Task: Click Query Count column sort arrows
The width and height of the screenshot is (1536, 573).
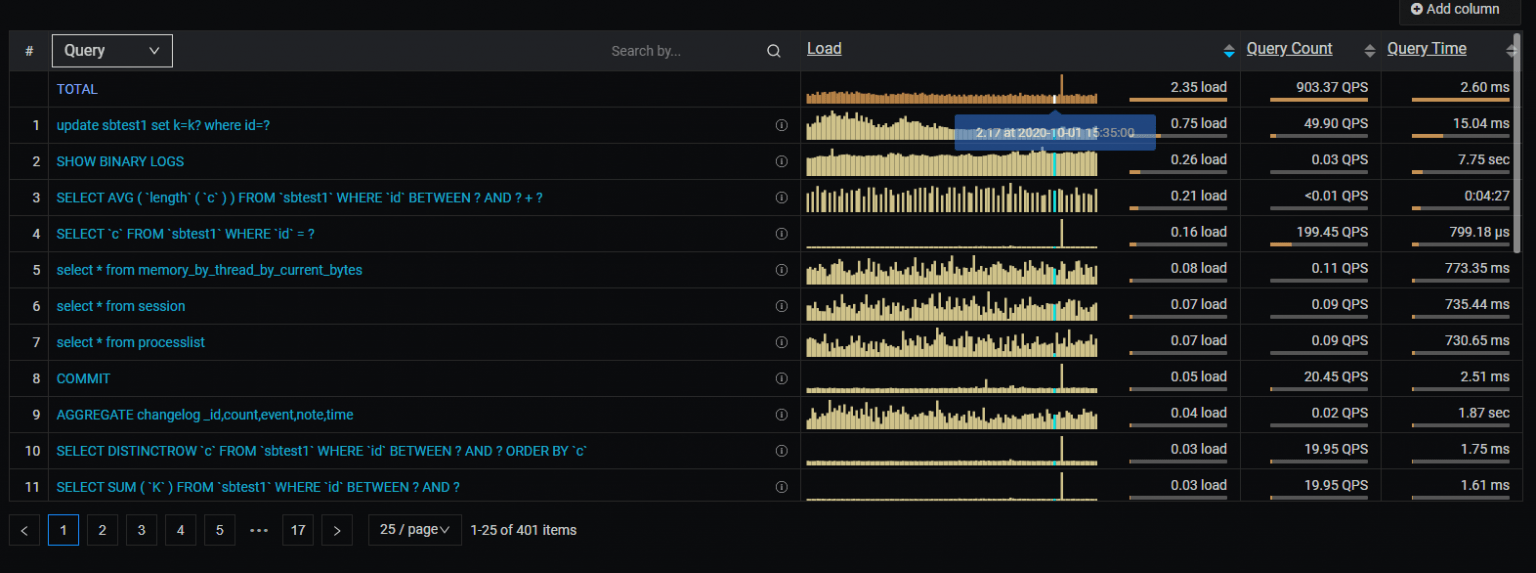Action: [1369, 51]
